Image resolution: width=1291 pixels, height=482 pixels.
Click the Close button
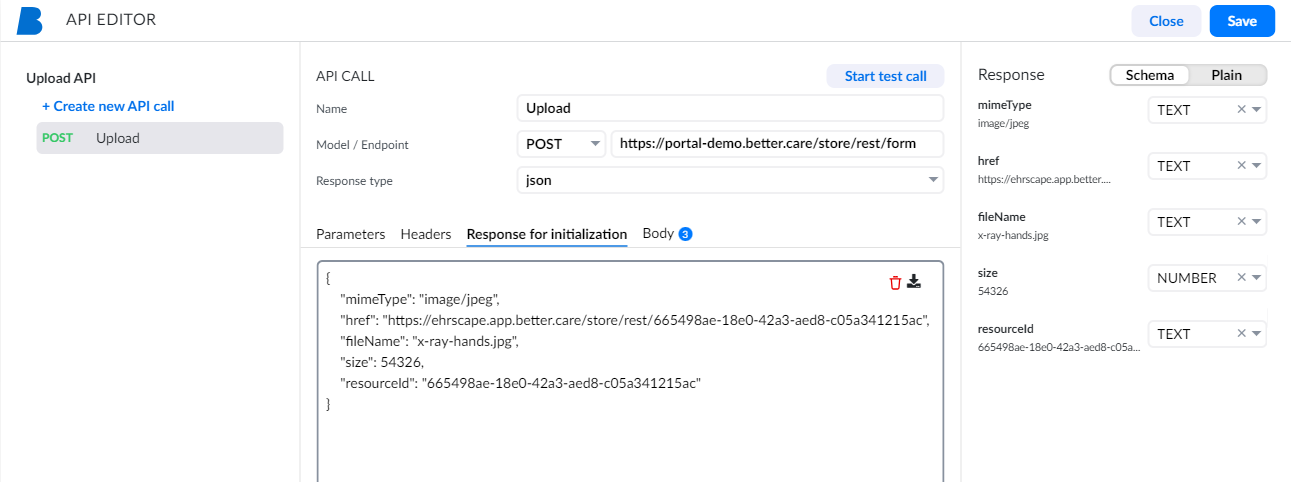pos(1166,21)
